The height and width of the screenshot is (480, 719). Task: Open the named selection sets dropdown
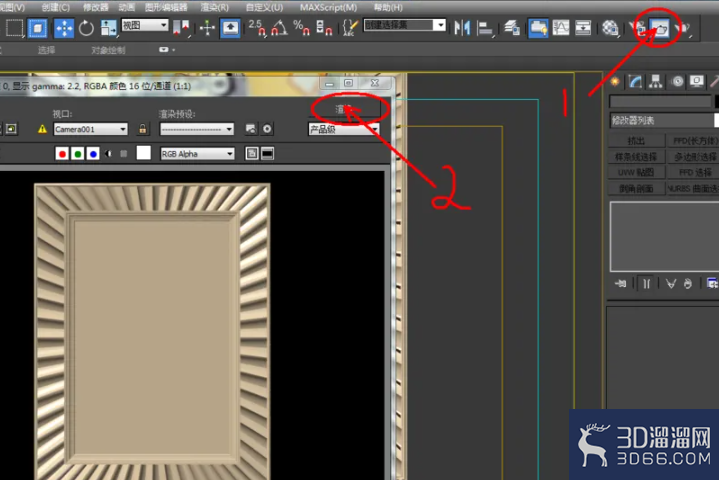pos(404,25)
